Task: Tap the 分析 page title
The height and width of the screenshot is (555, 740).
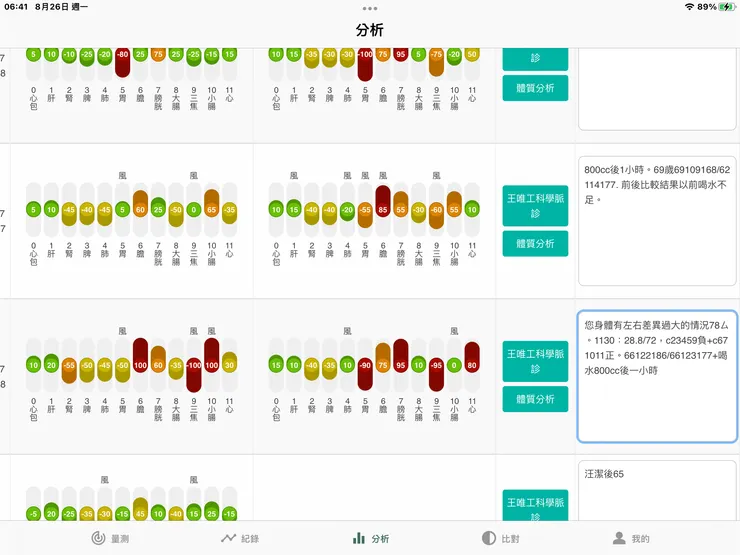Action: pyautogui.click(x=370, y=30)
